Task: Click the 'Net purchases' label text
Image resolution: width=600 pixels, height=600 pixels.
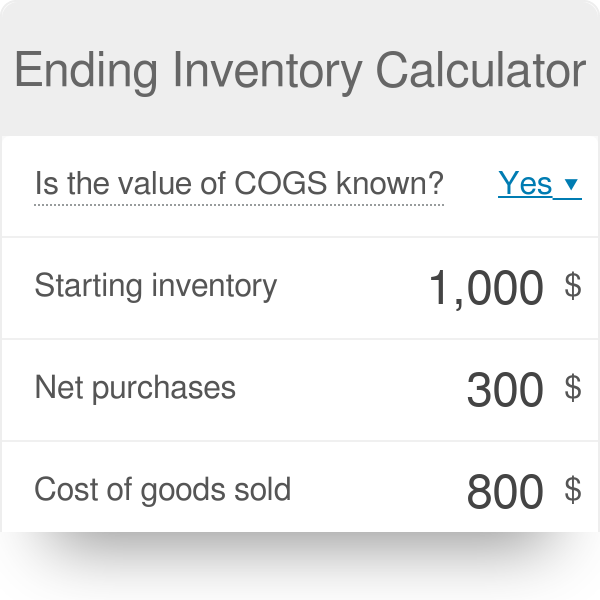Action: 135,388
